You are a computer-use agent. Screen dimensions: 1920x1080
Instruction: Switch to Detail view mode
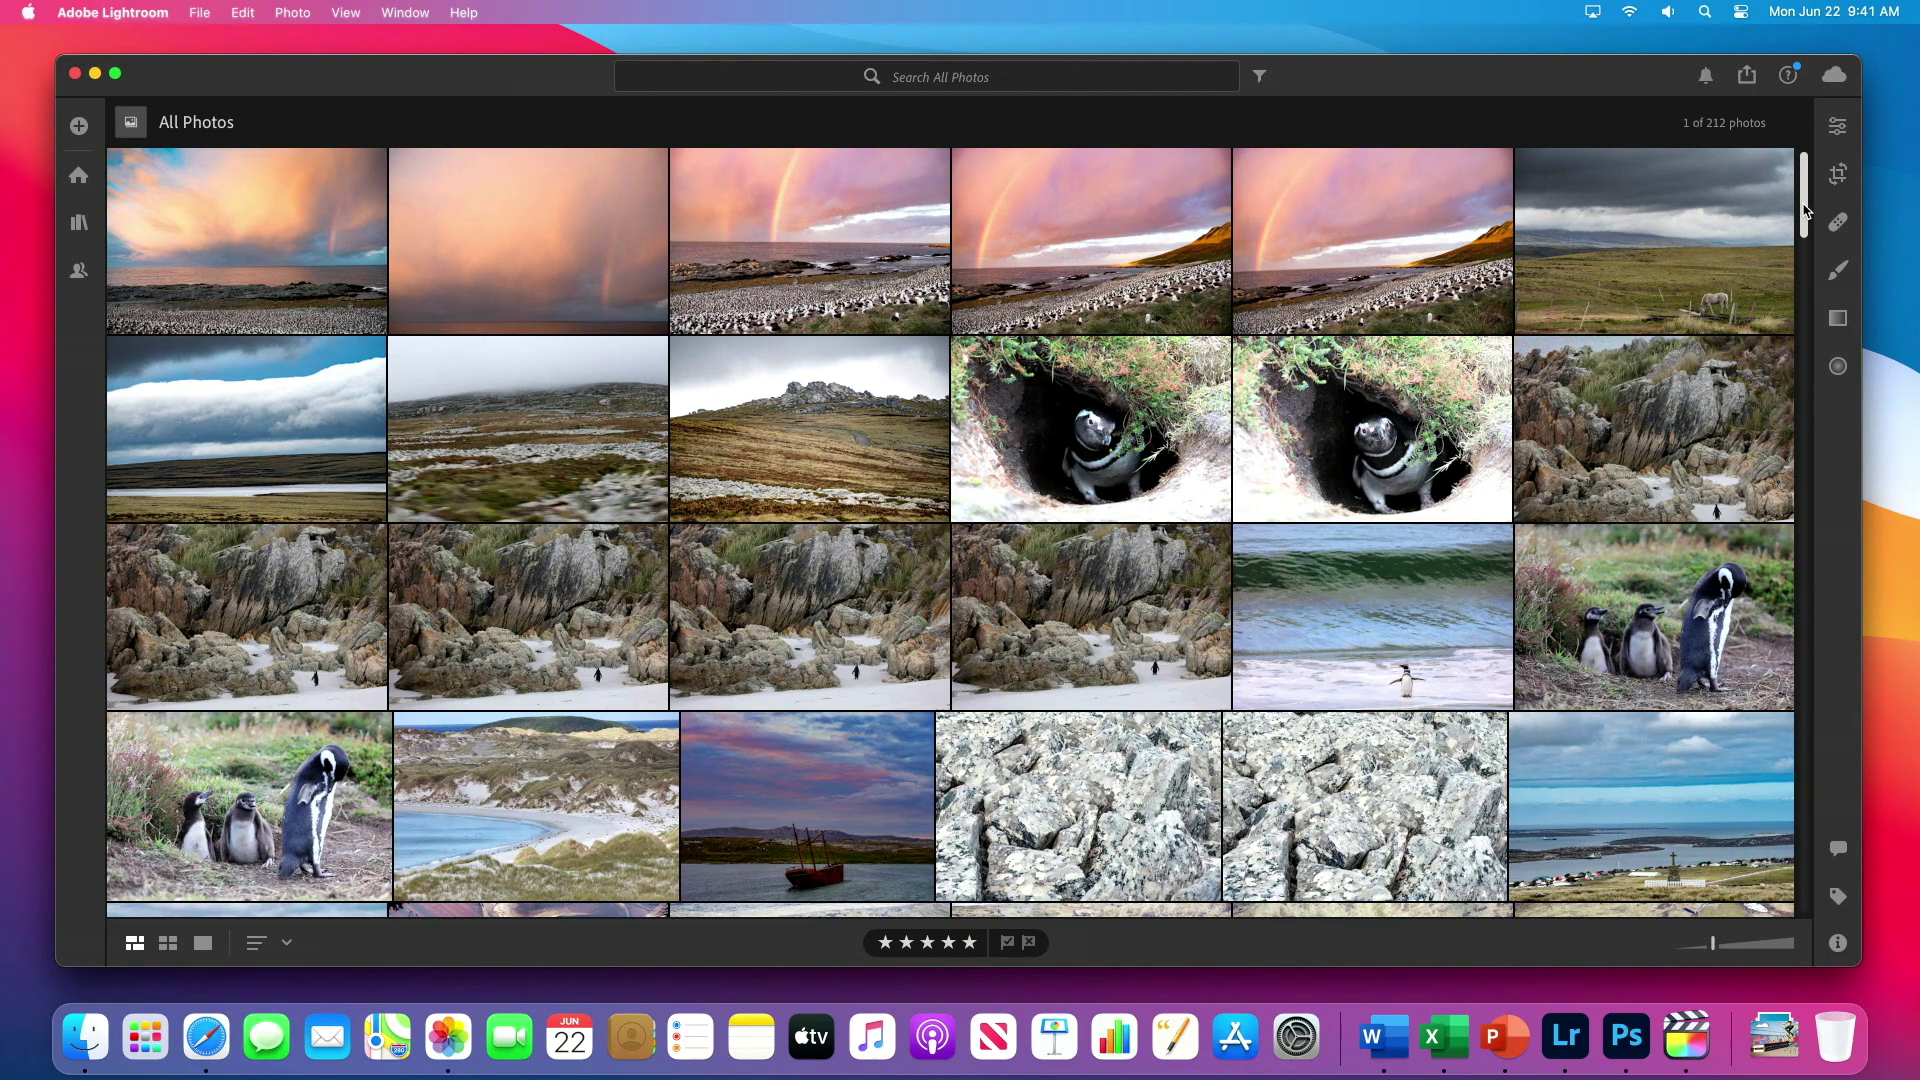tap(203, 943)
